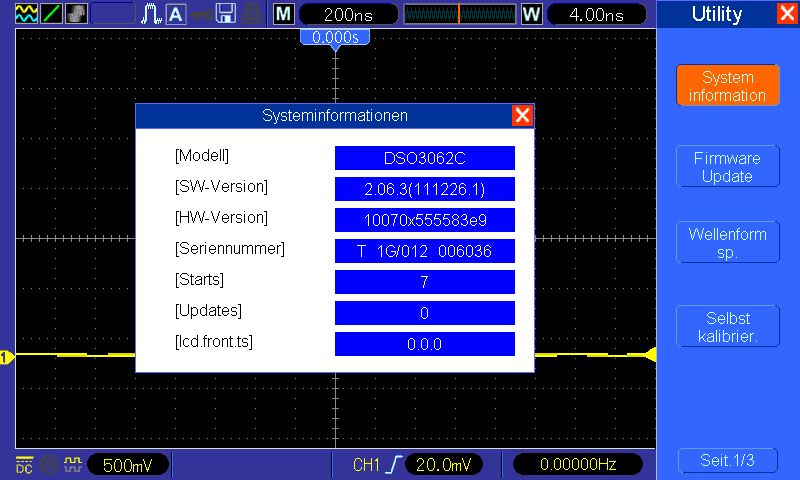Click the 'M' main timebase icon
The height and width of the screenshot is (480, 800).
[x=284, y=14]
